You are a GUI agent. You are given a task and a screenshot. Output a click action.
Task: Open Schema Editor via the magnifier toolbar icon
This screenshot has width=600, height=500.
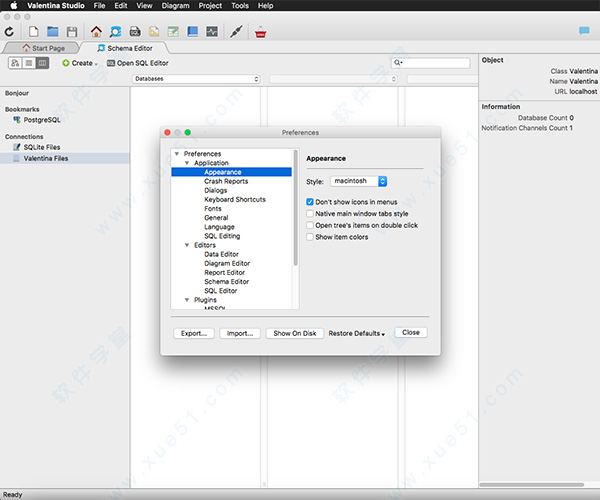point(115,32)
